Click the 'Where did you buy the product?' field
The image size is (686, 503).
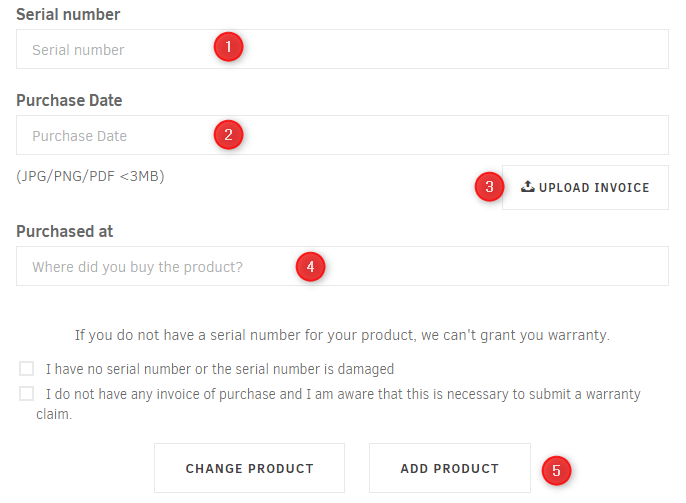(342, 266)
